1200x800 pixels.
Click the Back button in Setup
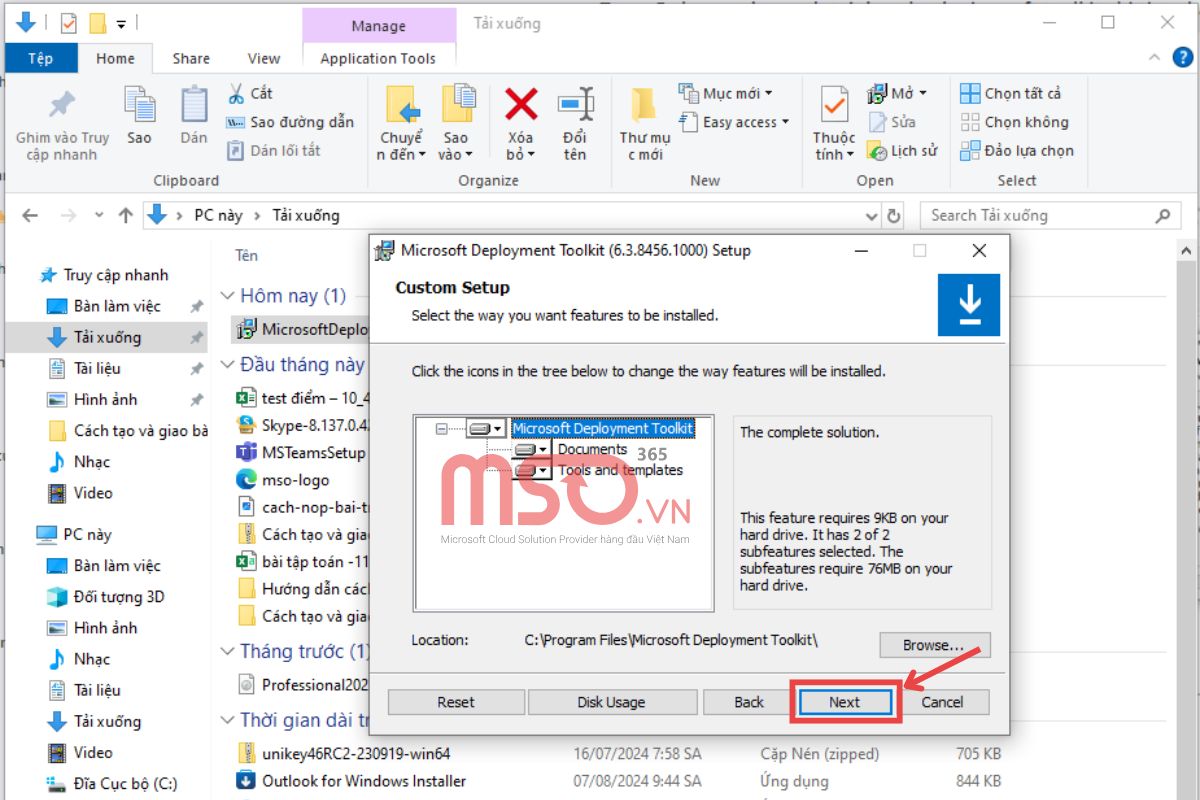click(749, 702)
